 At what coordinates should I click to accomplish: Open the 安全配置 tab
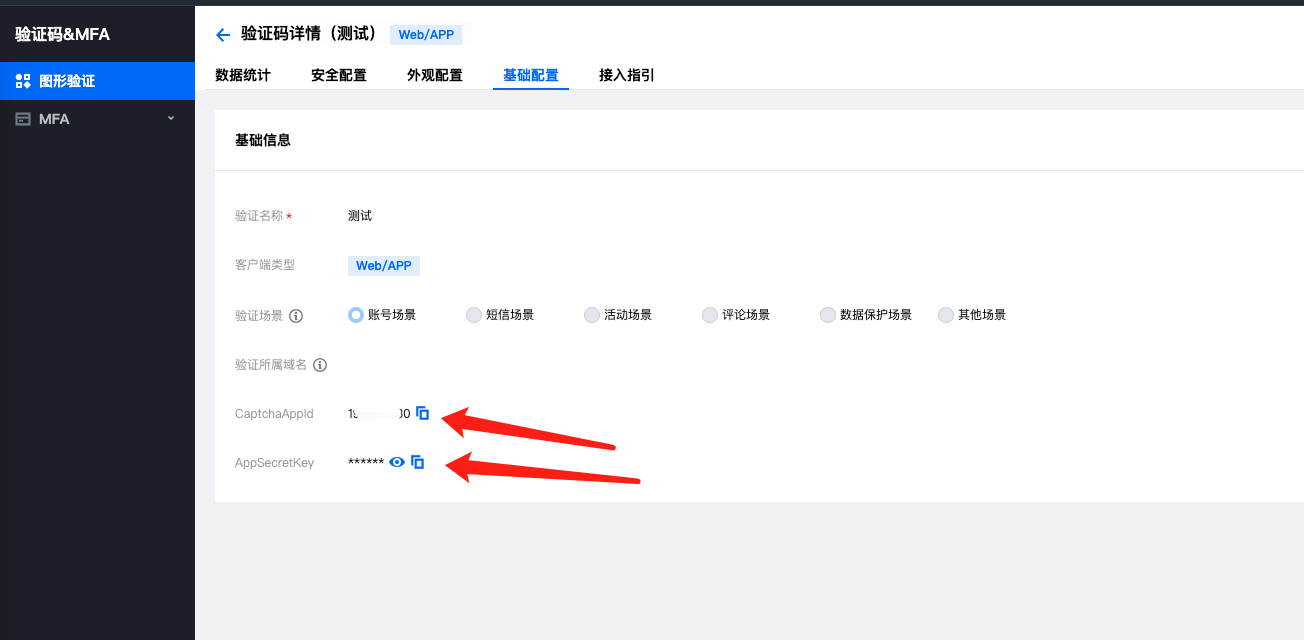tap(339, 75)
